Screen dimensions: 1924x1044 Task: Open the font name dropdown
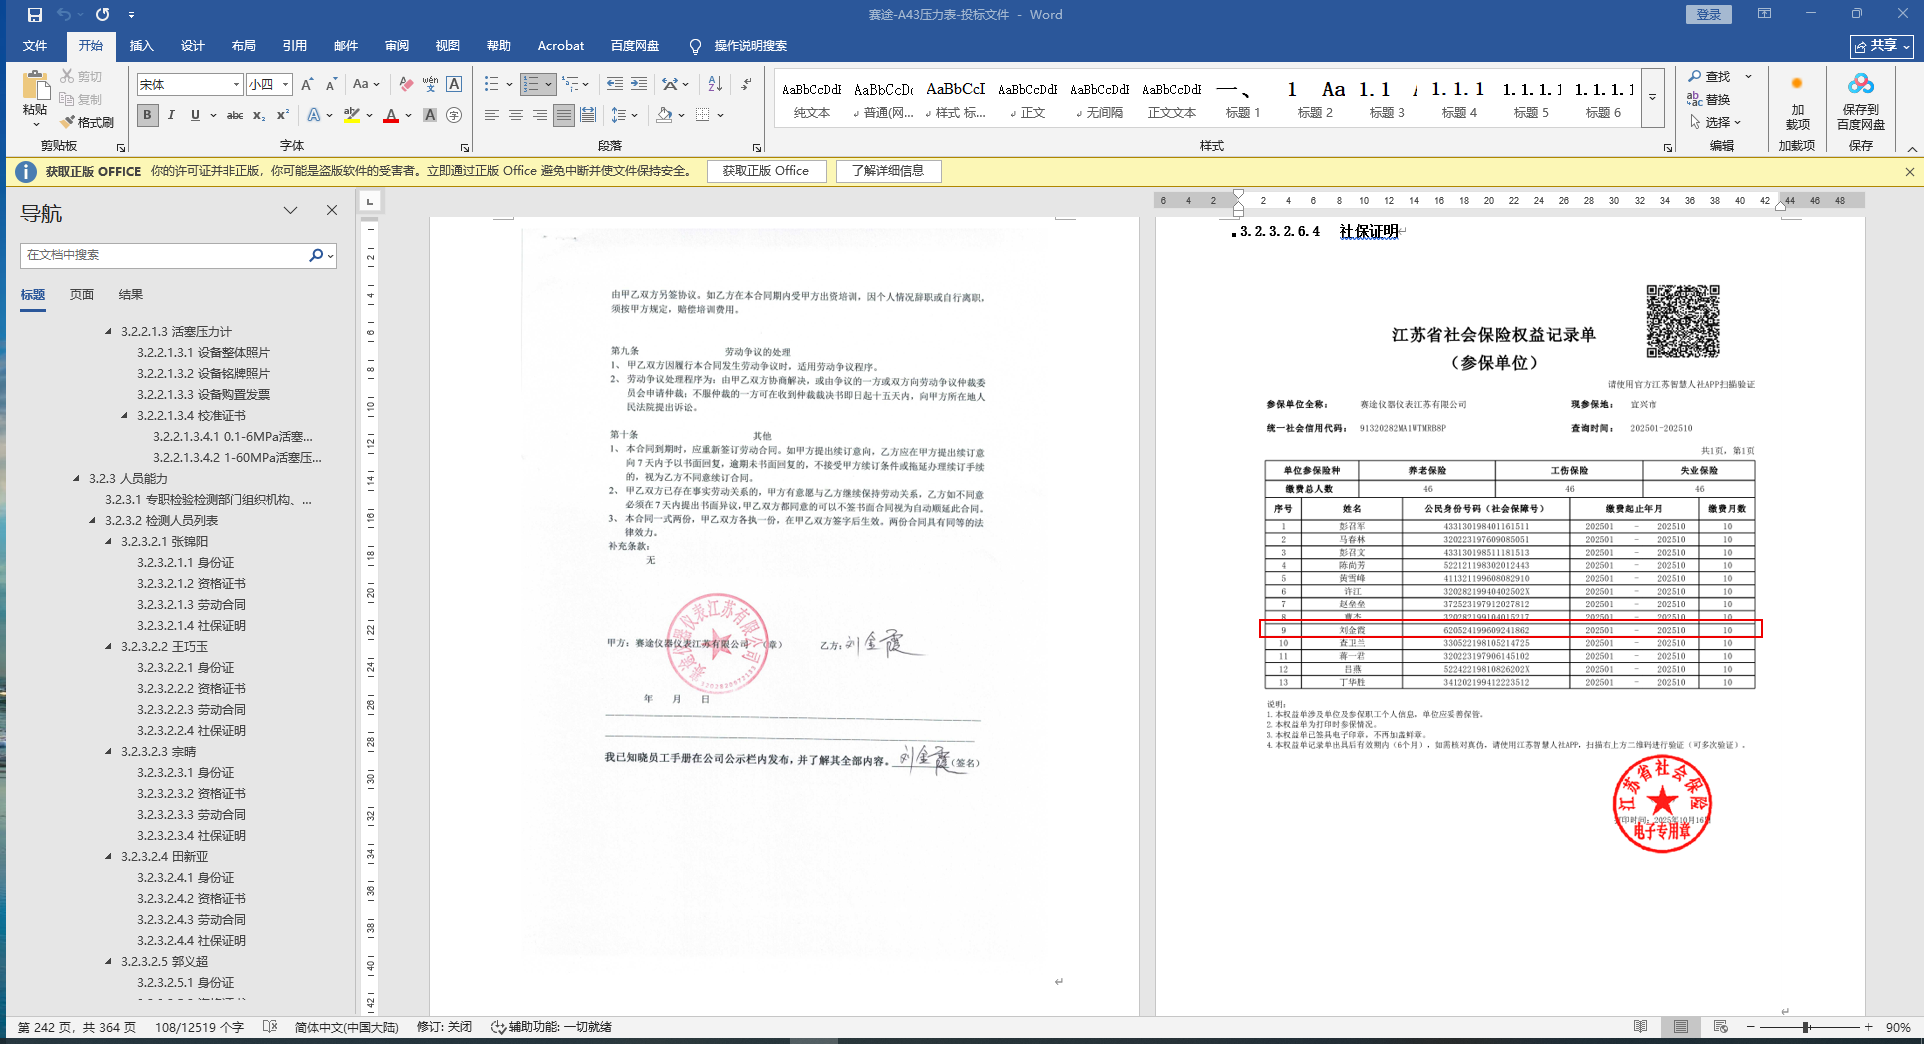(x=236, y=85)
